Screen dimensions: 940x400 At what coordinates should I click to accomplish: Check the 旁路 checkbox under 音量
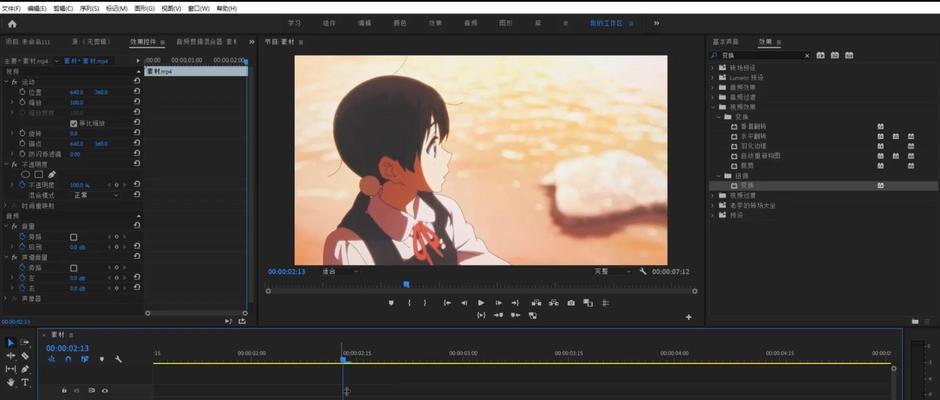tap(74, 237)
